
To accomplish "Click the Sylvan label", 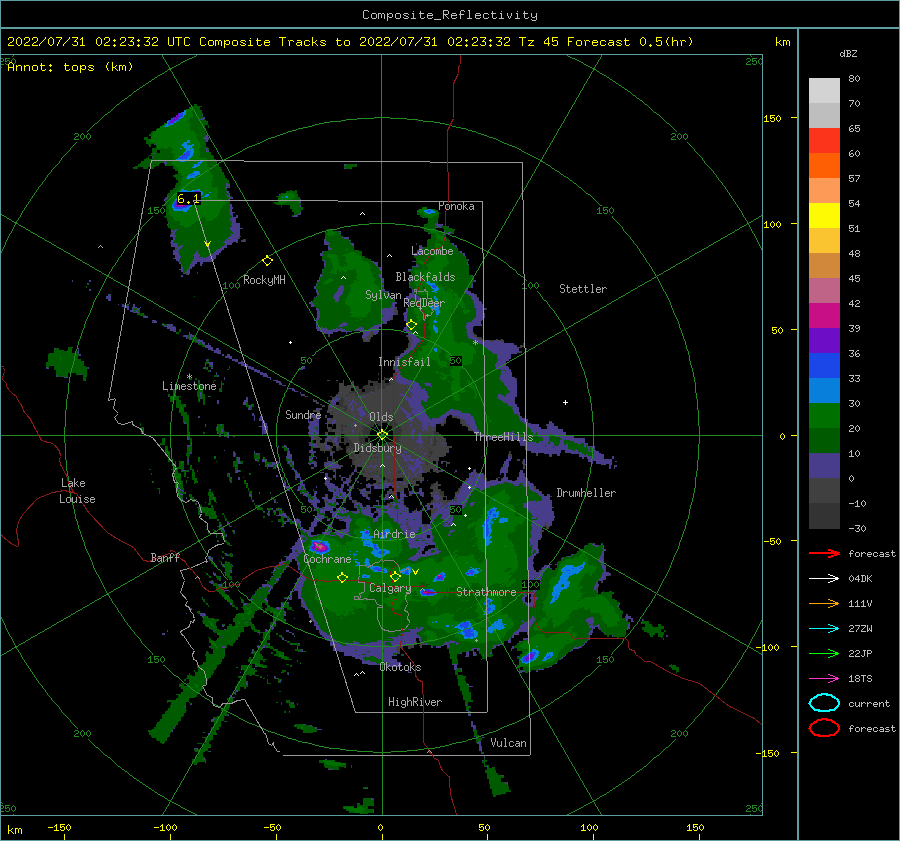I will [383, 295].
